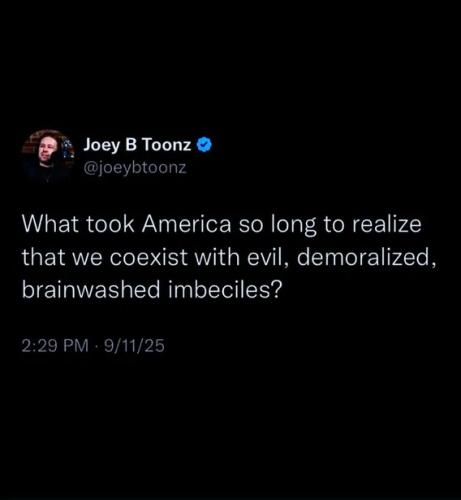Image resolution: width=461 pixels, height=500 pixels.
Task: Click the blue verified checkmark badge
Action: (x=205, y=145)
